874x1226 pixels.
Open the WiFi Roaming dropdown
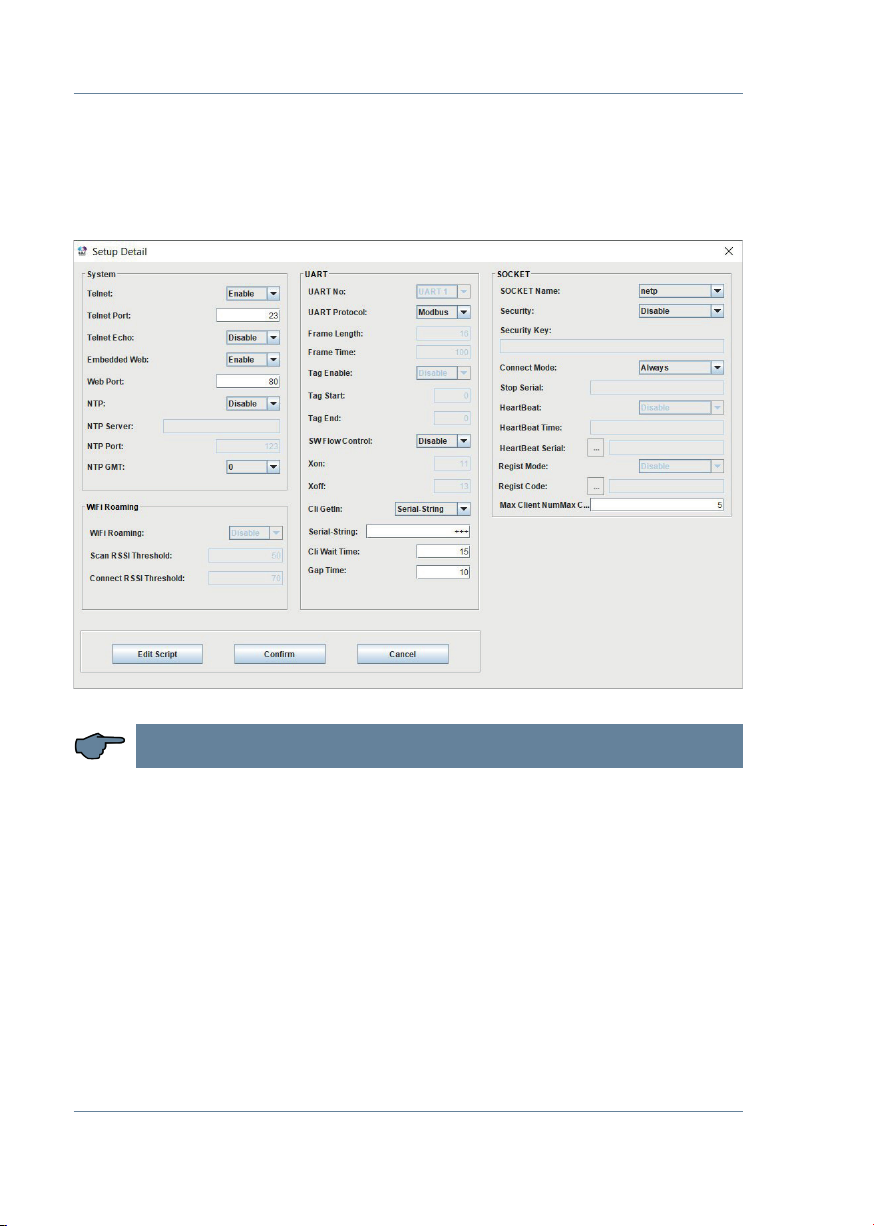click(x=256, y=533)
